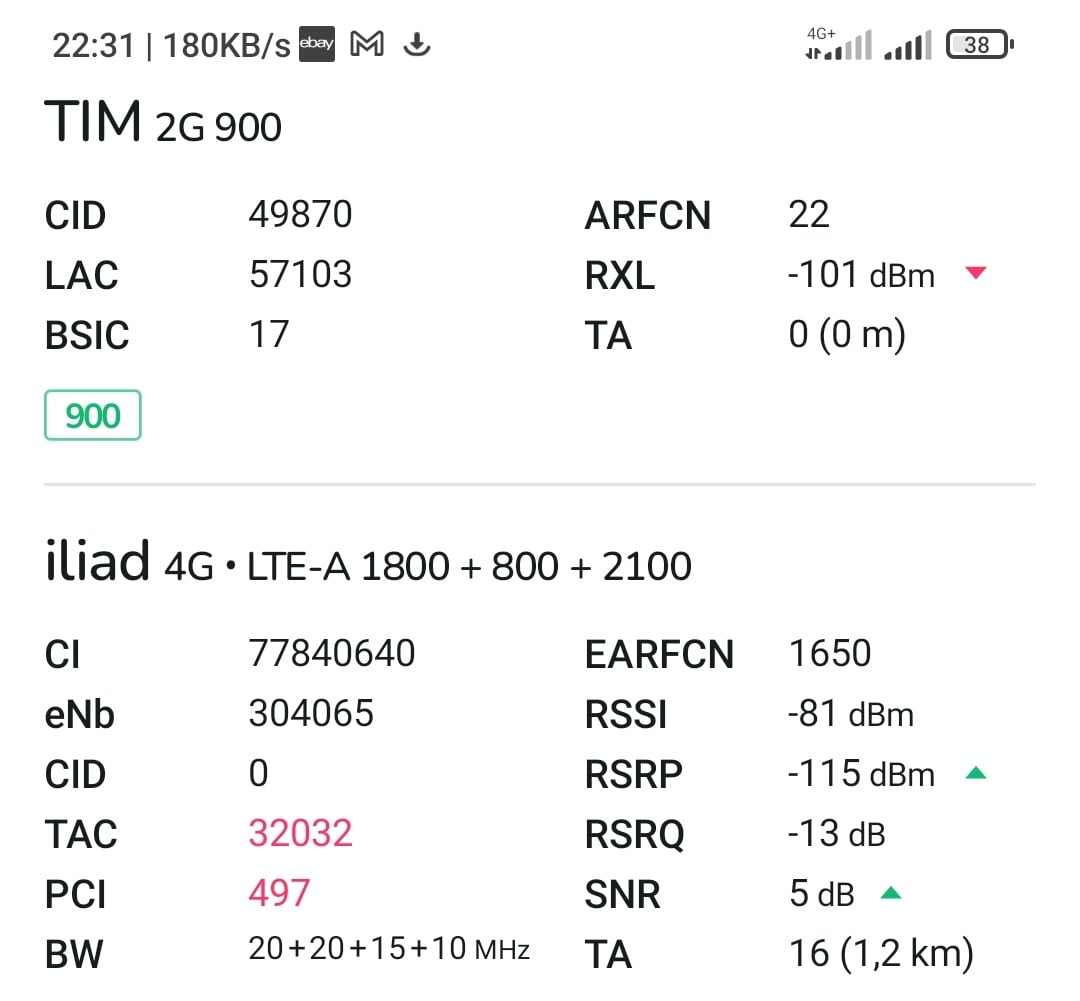Screen dimensions: 1080x1001
Task: Tap the 4G+ signal strength icon
Action: pyautogui.click(x=839, y=44)
